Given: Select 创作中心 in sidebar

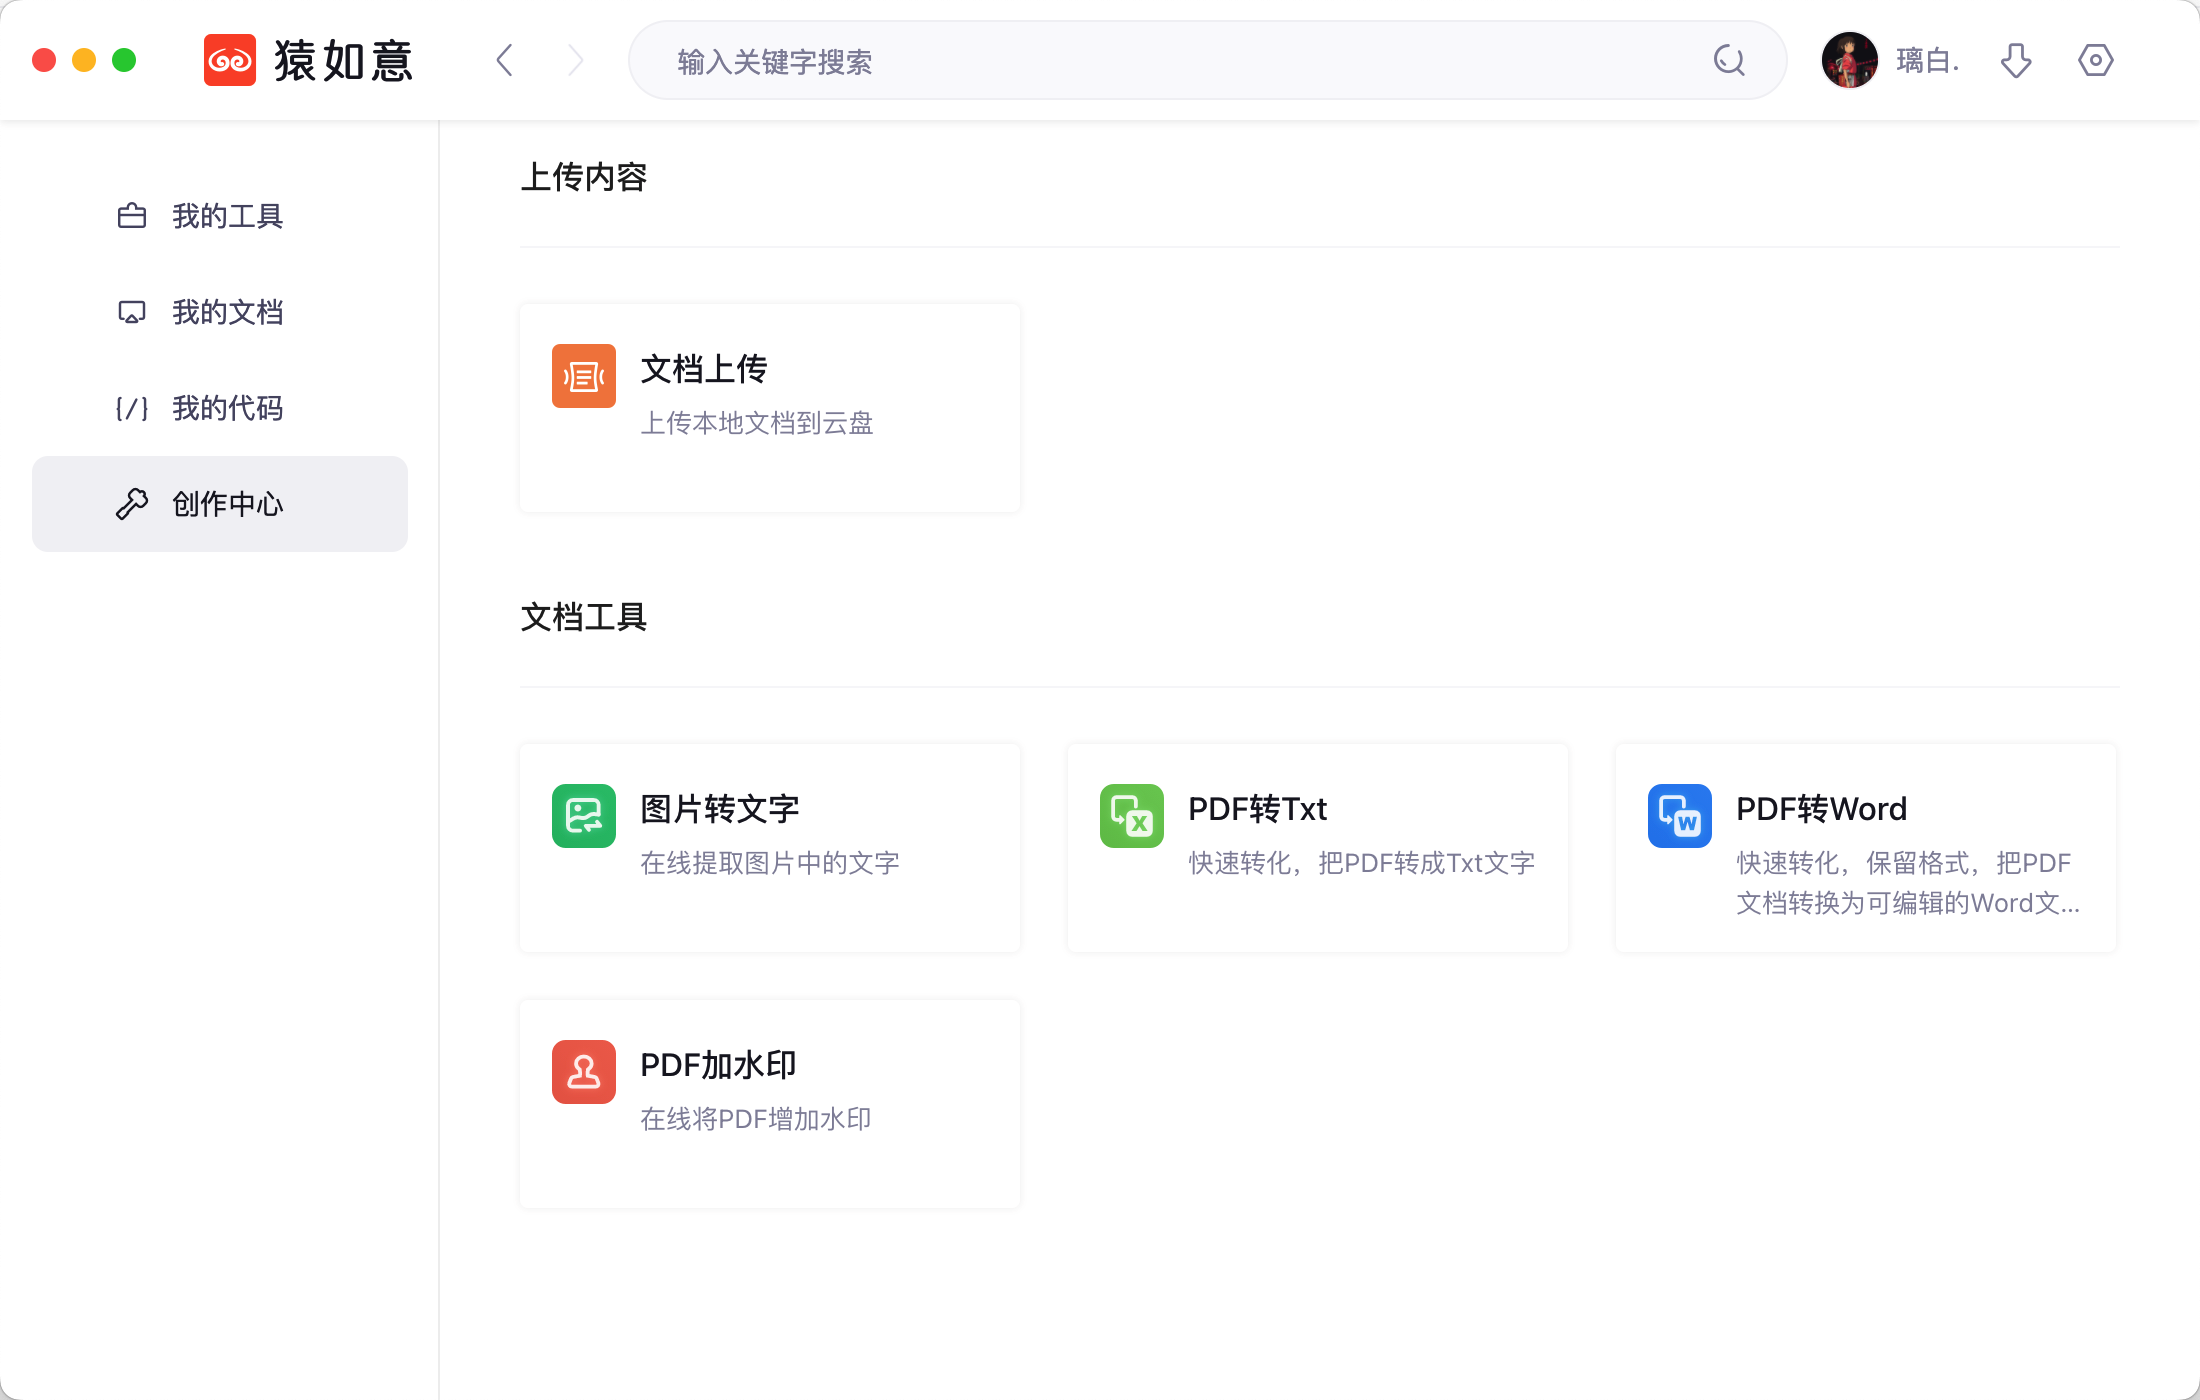Looking at the screenshot, I should [220, 504].
